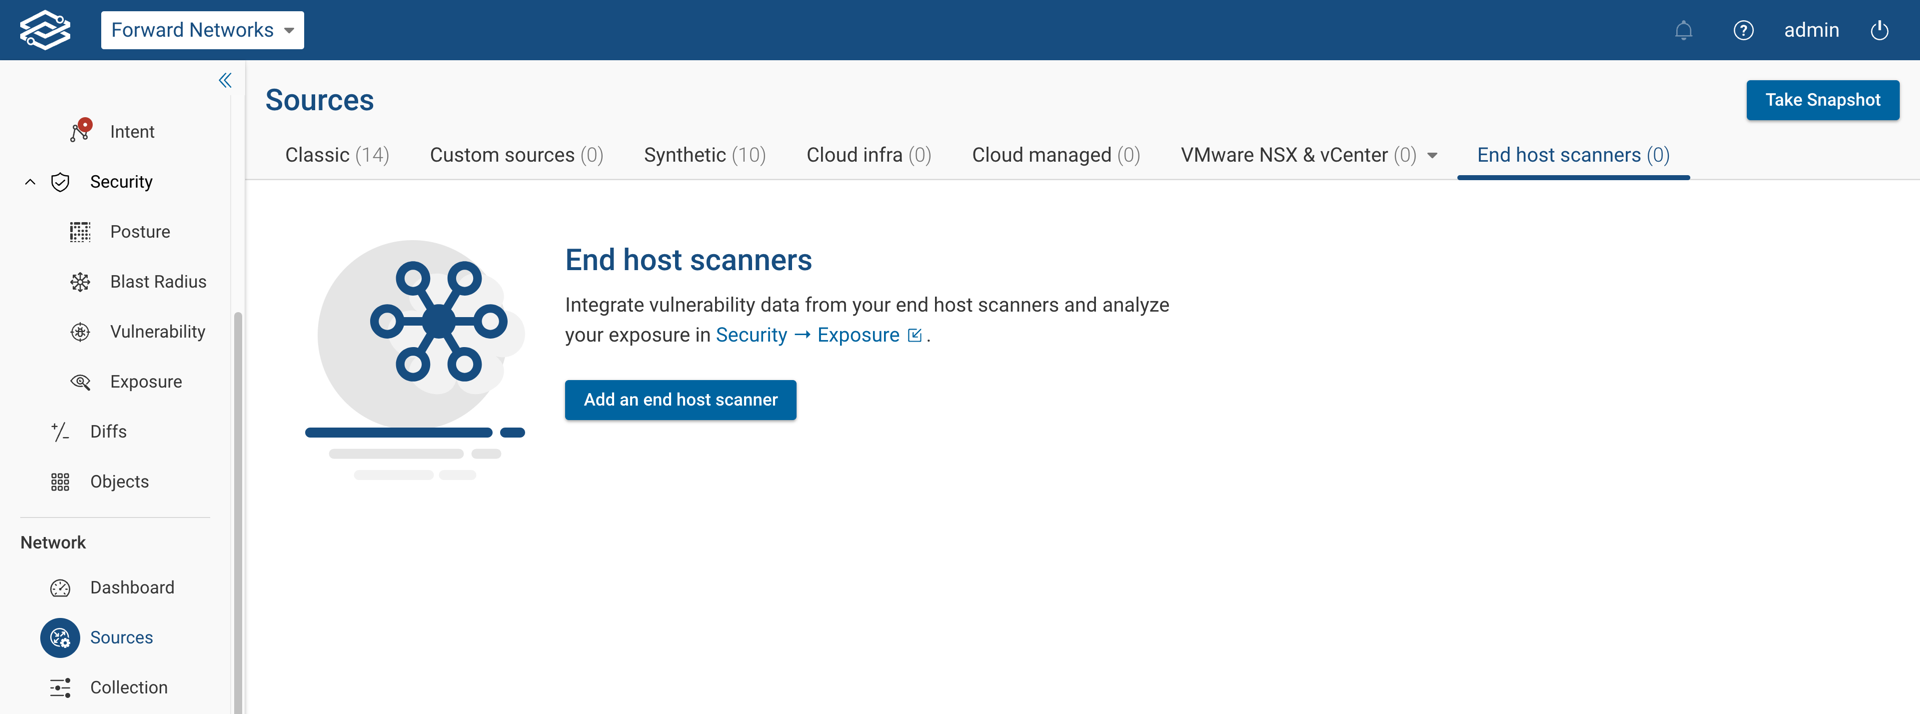This screenshot has height=714, width=1920.
Task: Select Sources in the sidebar
Action: [x=121, y=638]
